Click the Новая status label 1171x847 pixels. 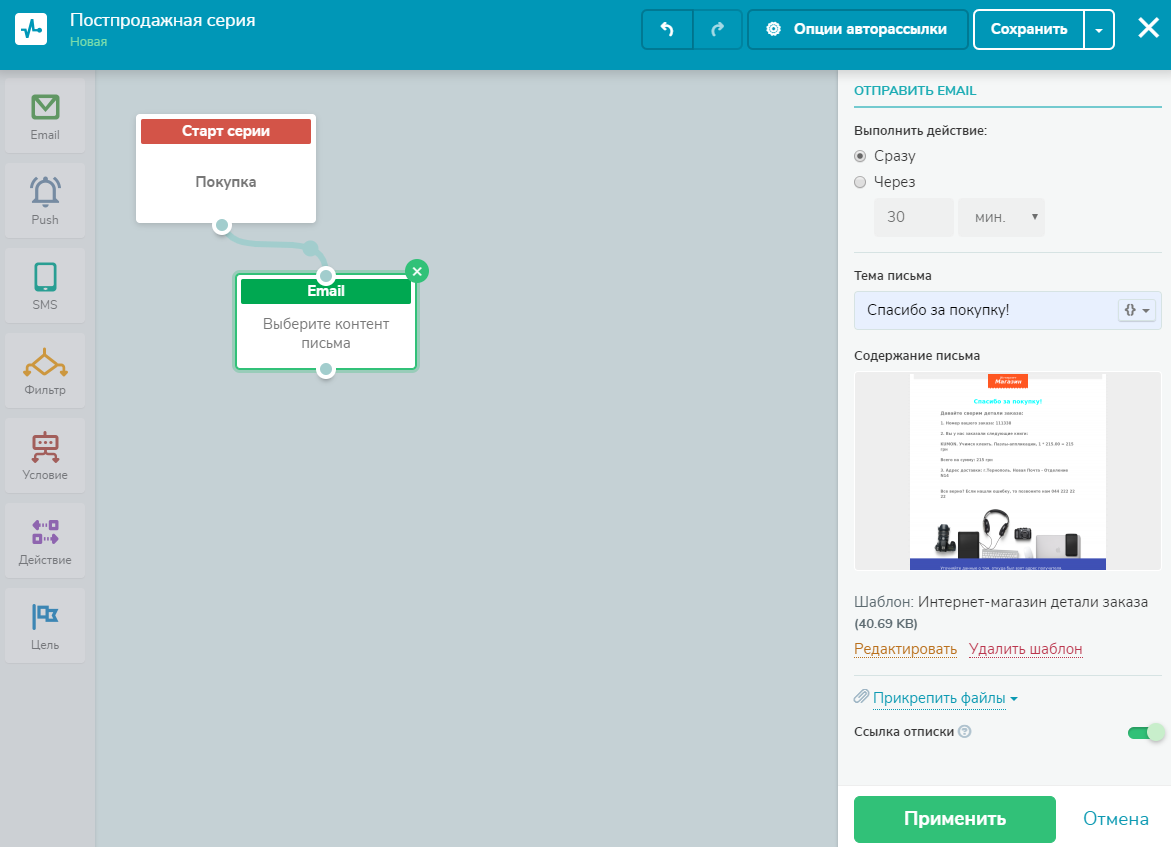88,42
